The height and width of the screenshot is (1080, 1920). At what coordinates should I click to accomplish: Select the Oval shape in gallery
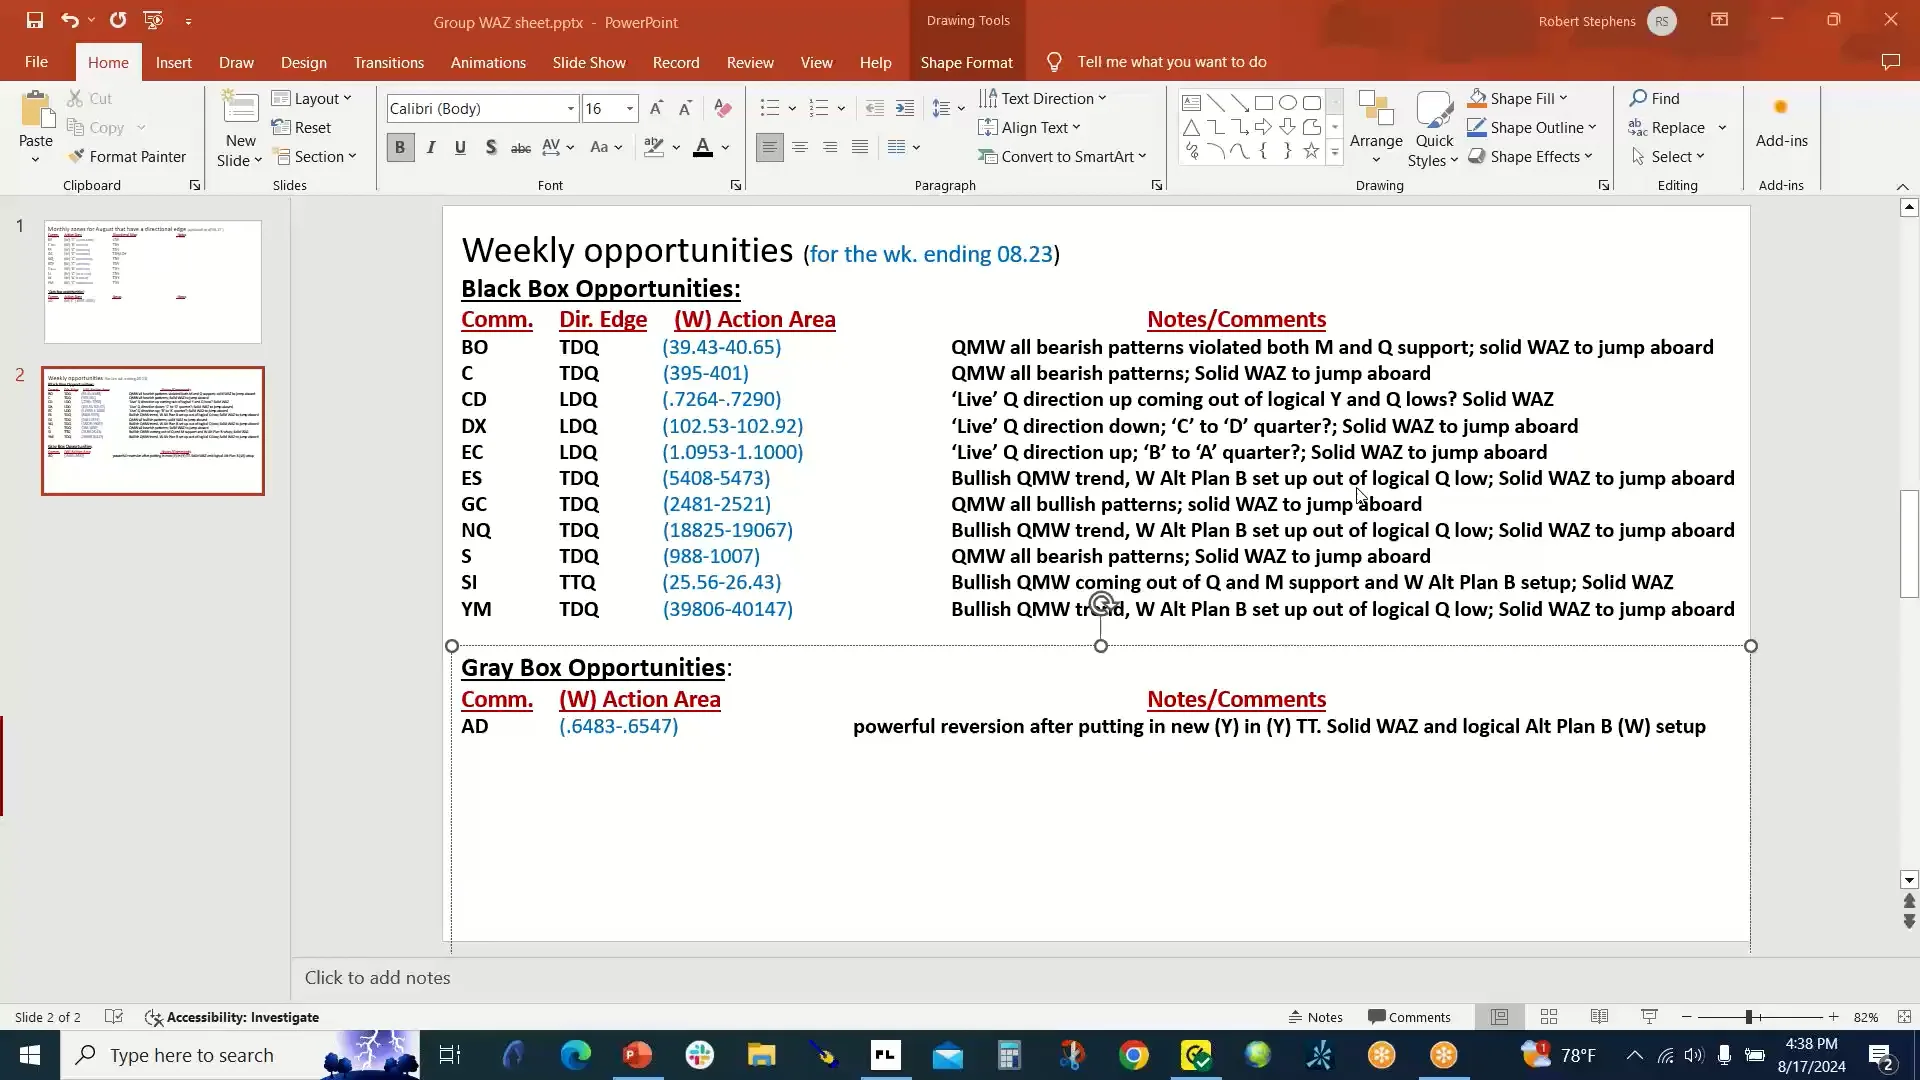pyautogui.click(x=1288, y=103)
